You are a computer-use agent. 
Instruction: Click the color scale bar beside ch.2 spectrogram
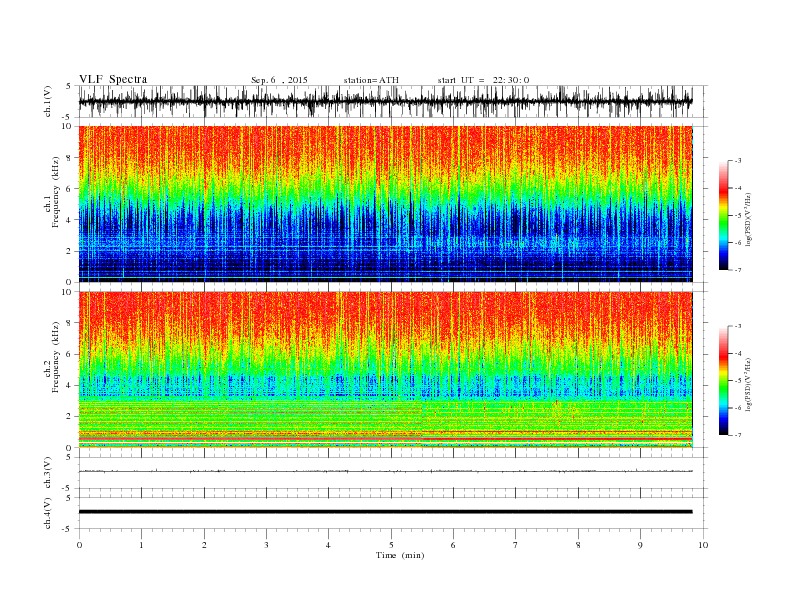tap(723, 381)
